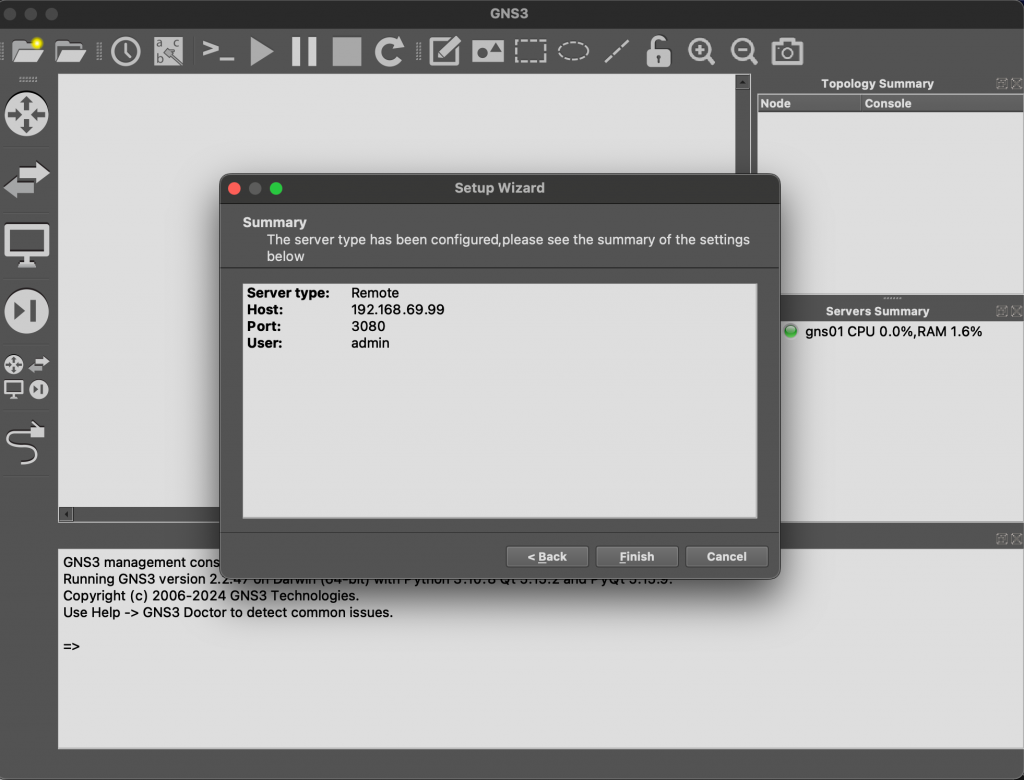Go back in the Setup Wizard
The image size is (1024, 780).
[x=547, y=557]
